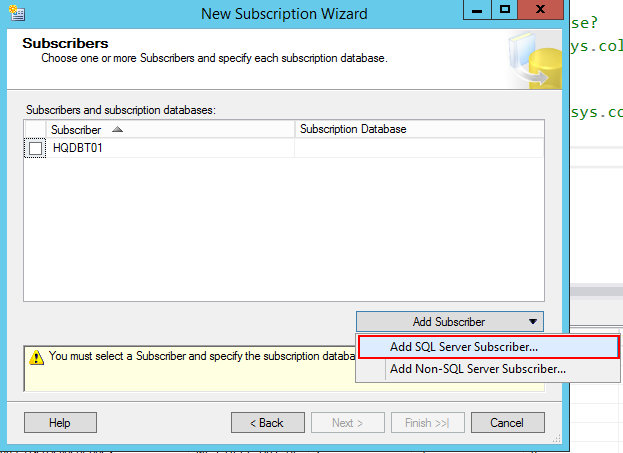Choose Add Non-SQL Server Subscriber...

coord(478,369)
